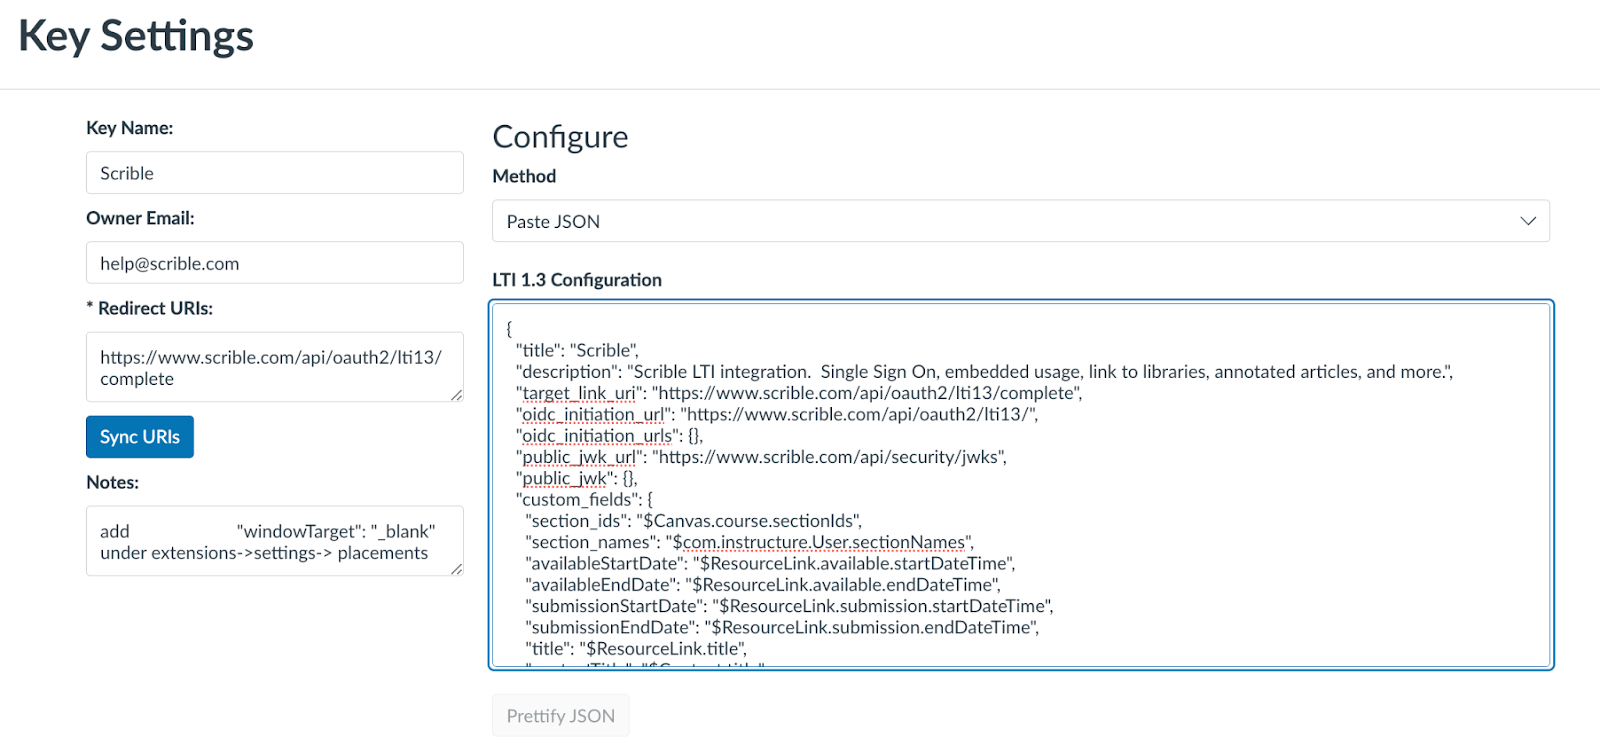Click the "custom_fields" line in JSON
1600x749 pixels.
tap(584, 499)
